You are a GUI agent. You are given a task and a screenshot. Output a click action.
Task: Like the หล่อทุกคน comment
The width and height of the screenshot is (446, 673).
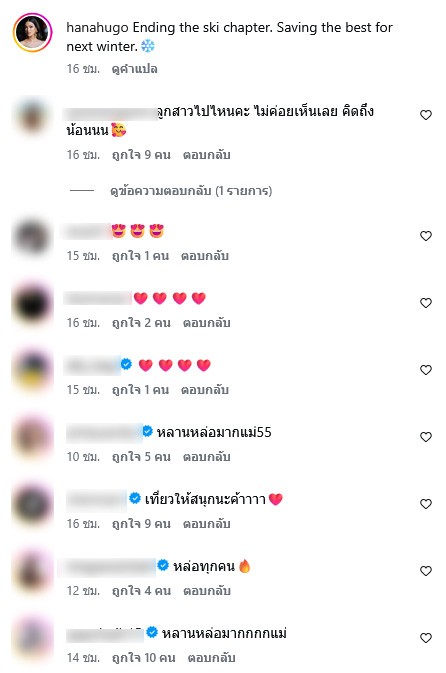(425, 570)
